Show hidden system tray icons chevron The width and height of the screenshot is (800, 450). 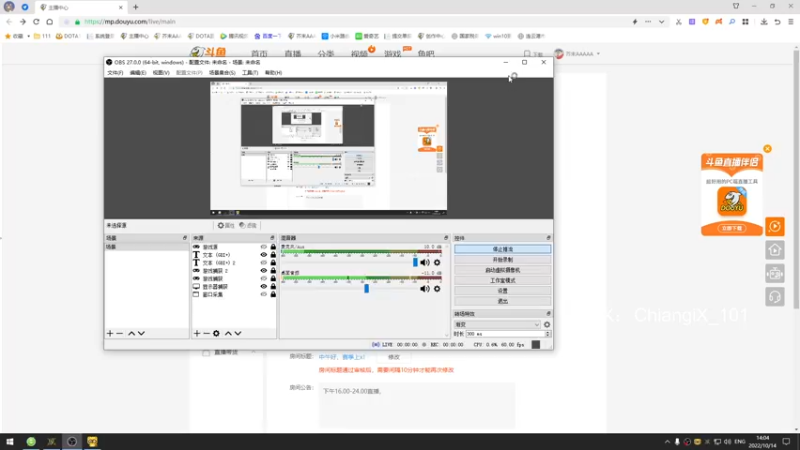tap(667, 442)
